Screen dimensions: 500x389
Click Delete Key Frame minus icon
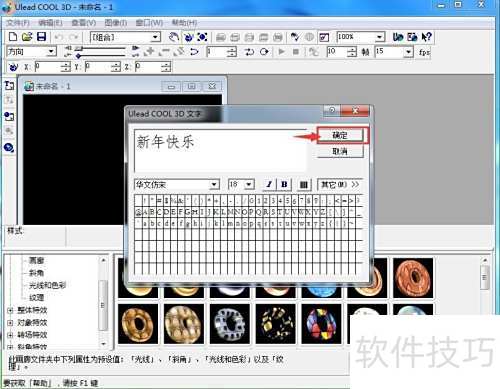(x=164, y=52)
